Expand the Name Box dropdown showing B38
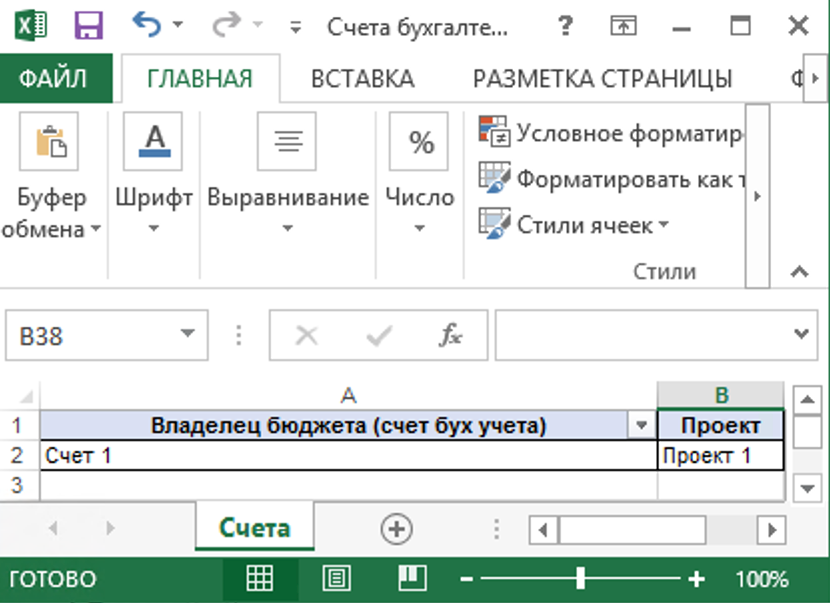Screen dimensions: 830x603 [x=187, y=336]
